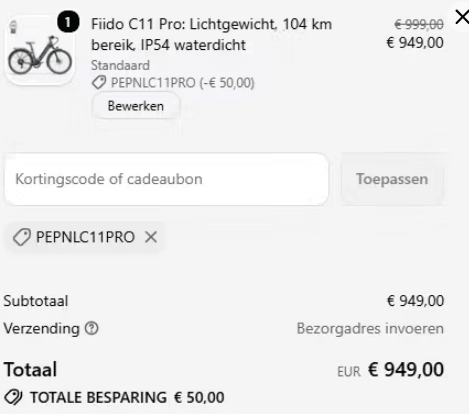Viewport: 469px width, 414px height.
Task: Open the Verzending help question mark
Action: 91,328
